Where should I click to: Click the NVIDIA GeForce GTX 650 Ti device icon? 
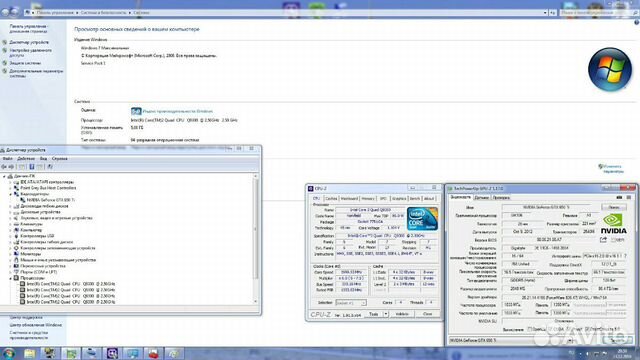23,200
